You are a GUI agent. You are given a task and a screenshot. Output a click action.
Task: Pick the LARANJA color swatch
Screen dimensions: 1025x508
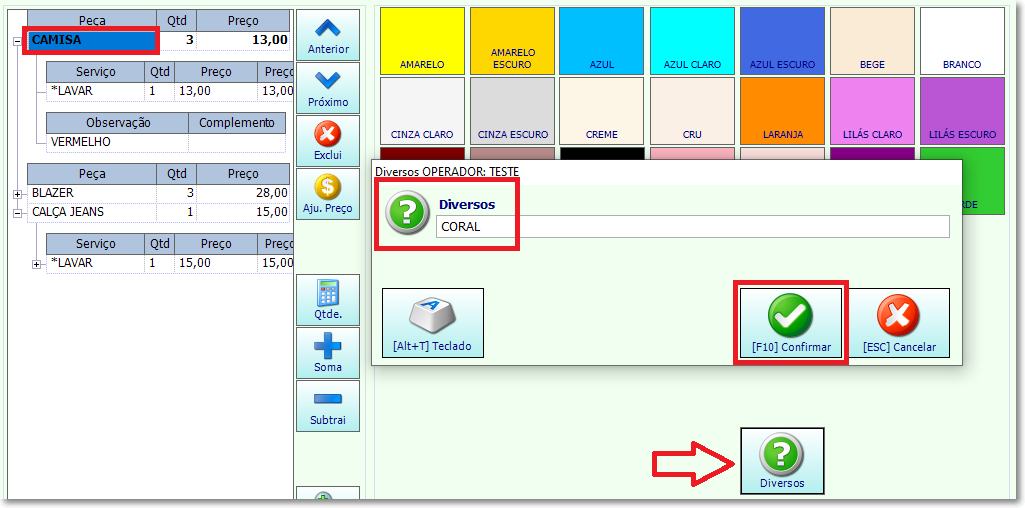click(782, 110)
